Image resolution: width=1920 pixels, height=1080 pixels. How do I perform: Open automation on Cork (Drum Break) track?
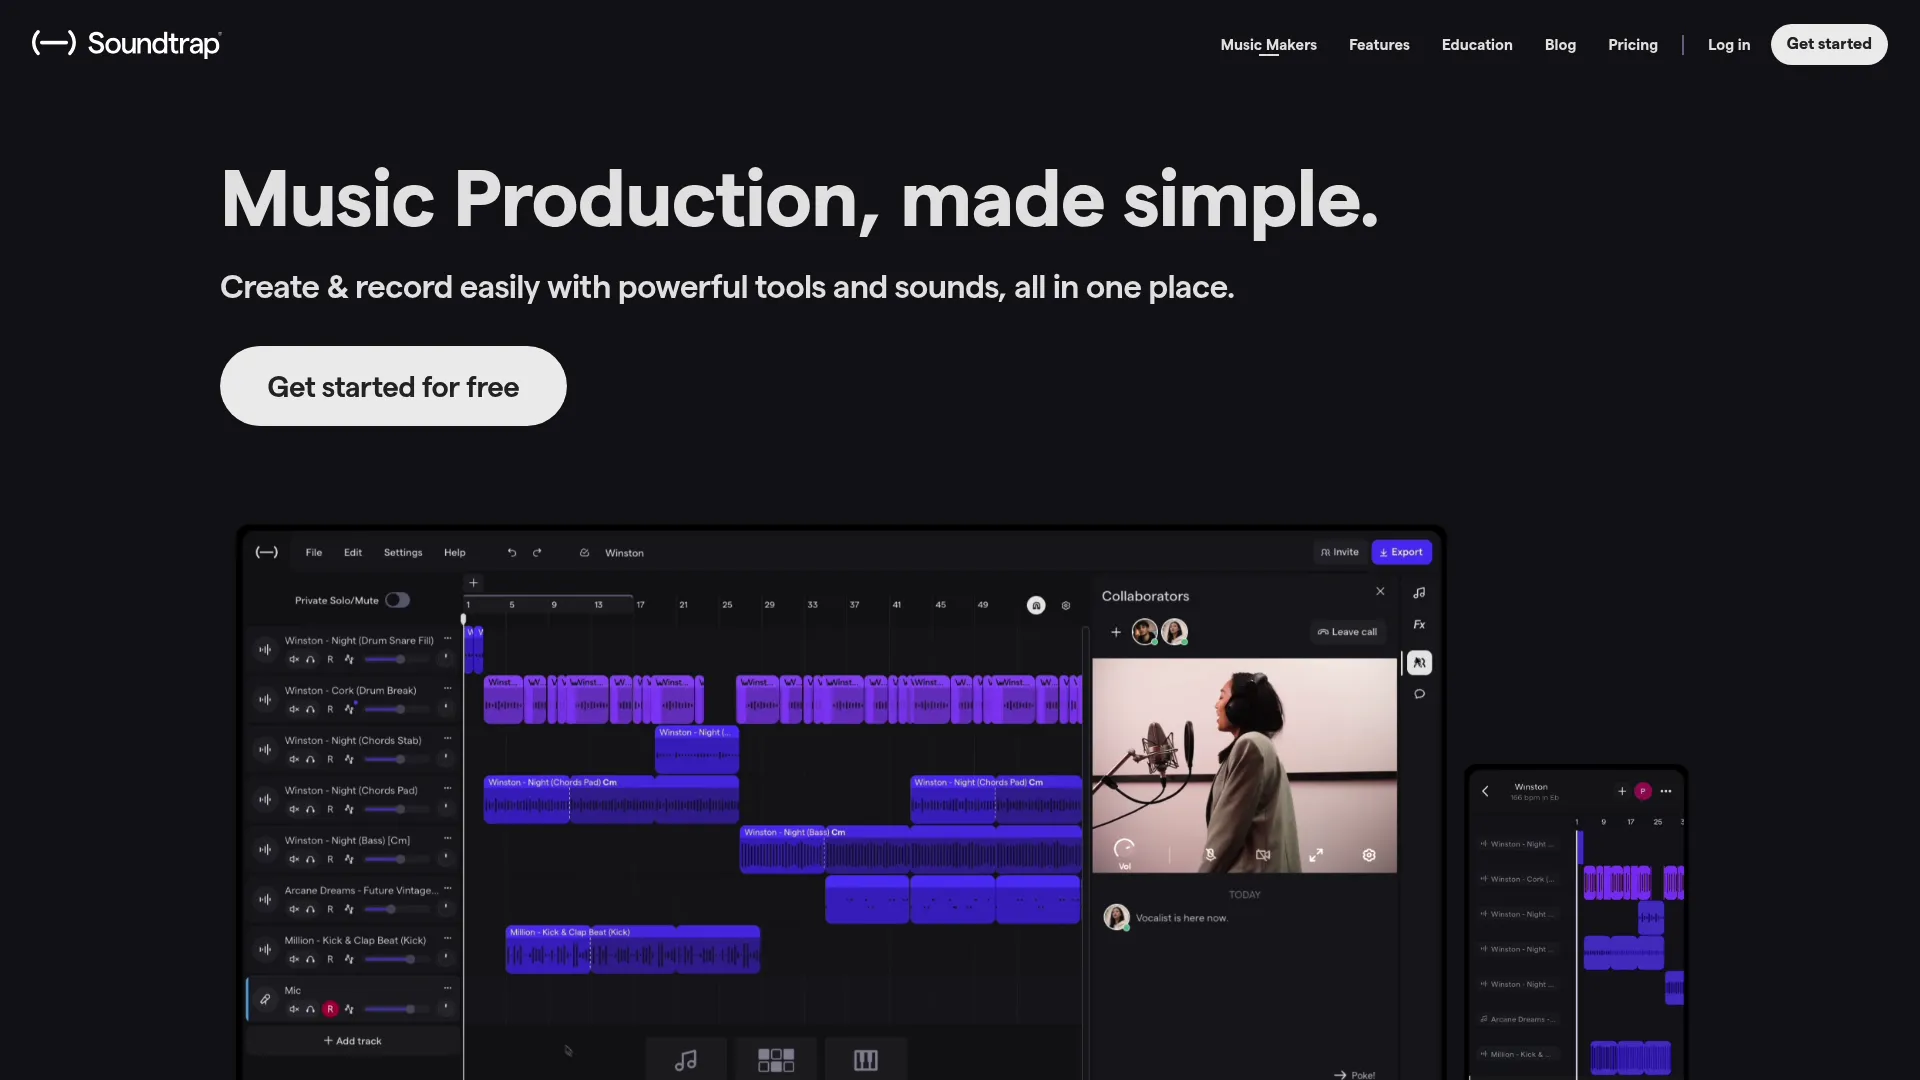[x=349, y=709]
